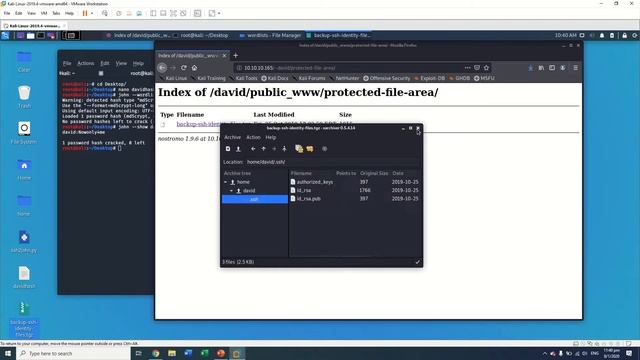Open Kali Training bookmark
The width and height of the screenshot is (640, 360).
click(x=209, y=78)
